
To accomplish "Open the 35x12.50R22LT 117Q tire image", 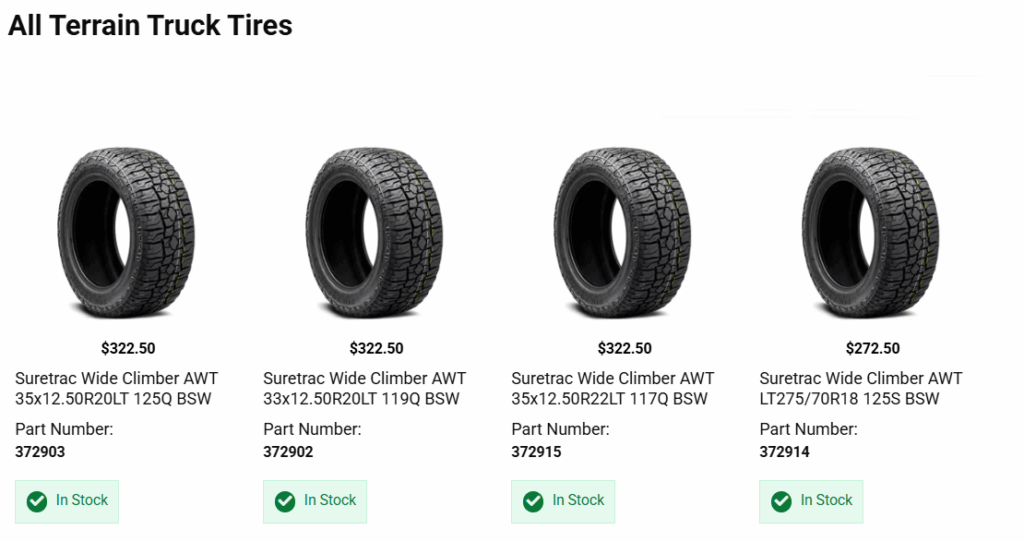I will pos(624,232).
